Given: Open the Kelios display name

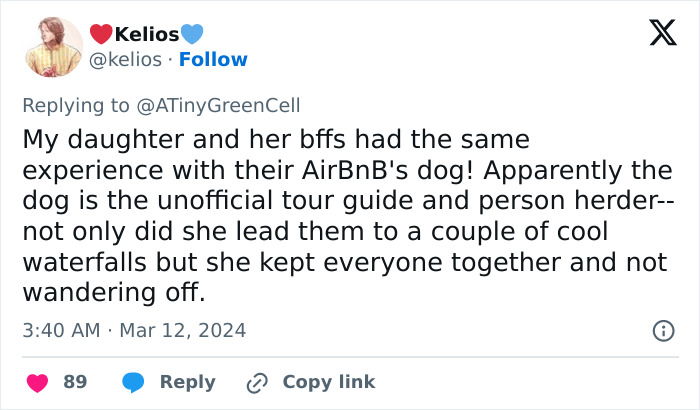Looking at the screenshot, I should pyautogui.click(x=147, y=35).
